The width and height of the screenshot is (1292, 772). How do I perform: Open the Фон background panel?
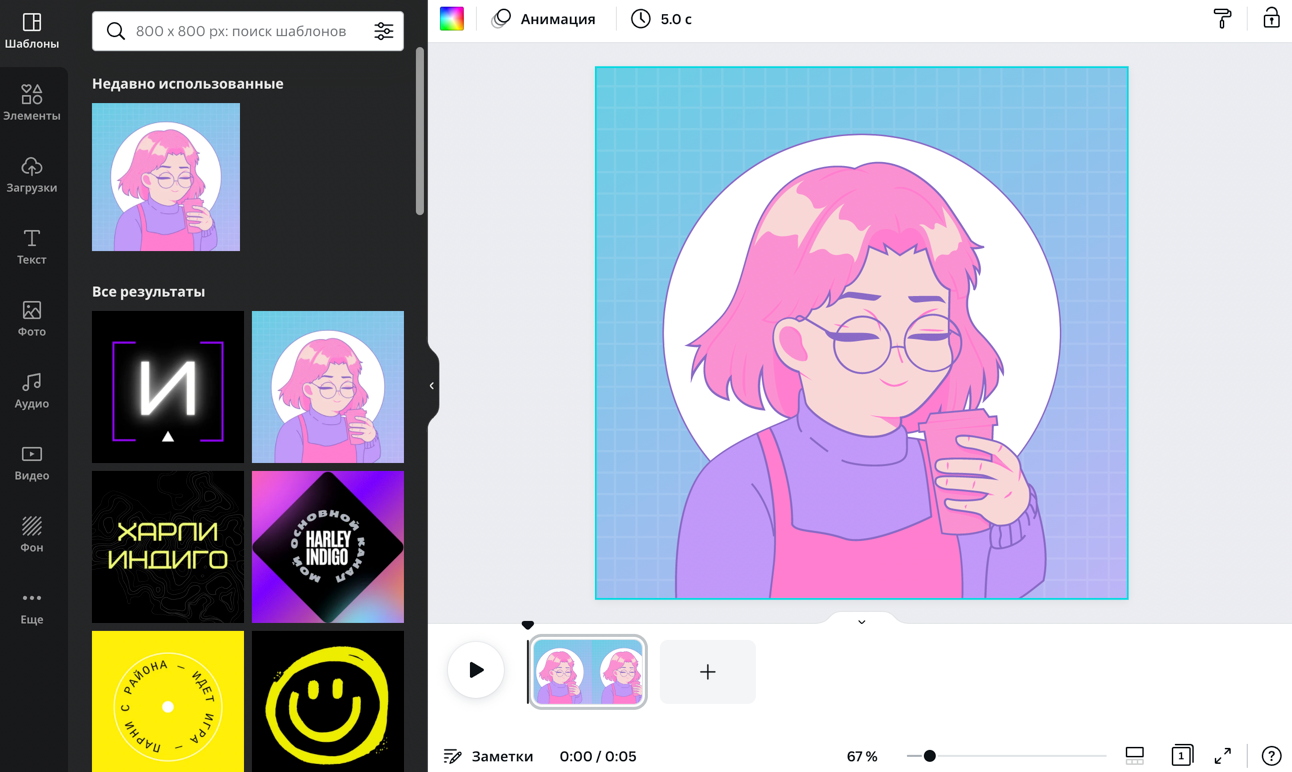pyautogui.click(x=32, y=534)
